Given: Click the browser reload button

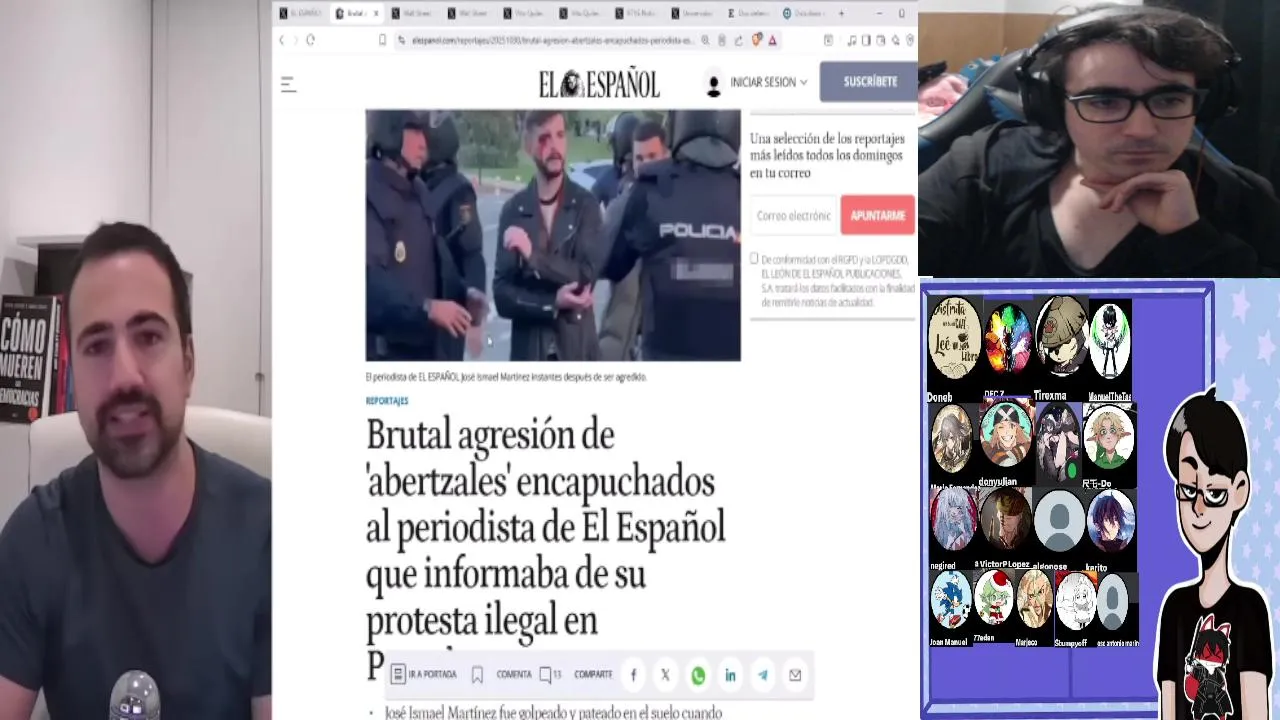Looking at the screenshot, I should click(311, 40).
